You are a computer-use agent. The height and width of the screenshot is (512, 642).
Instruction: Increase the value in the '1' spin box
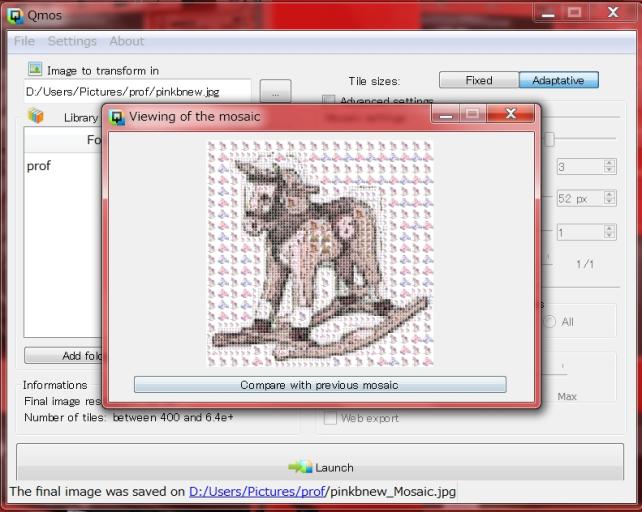pos(609,229)
